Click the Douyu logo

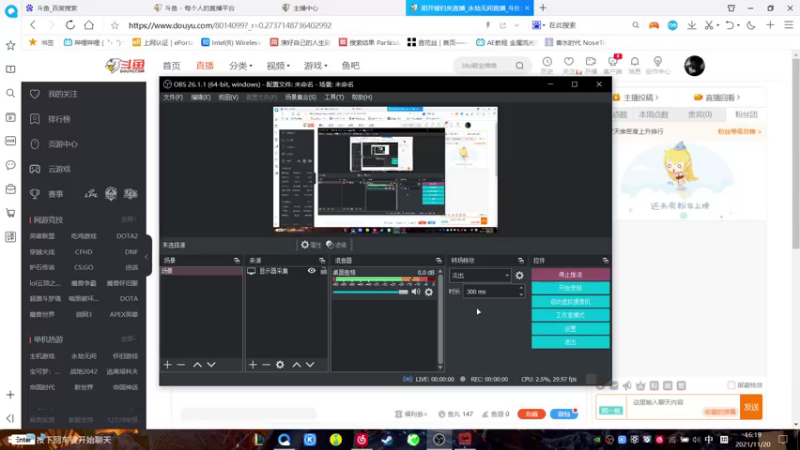126,66
